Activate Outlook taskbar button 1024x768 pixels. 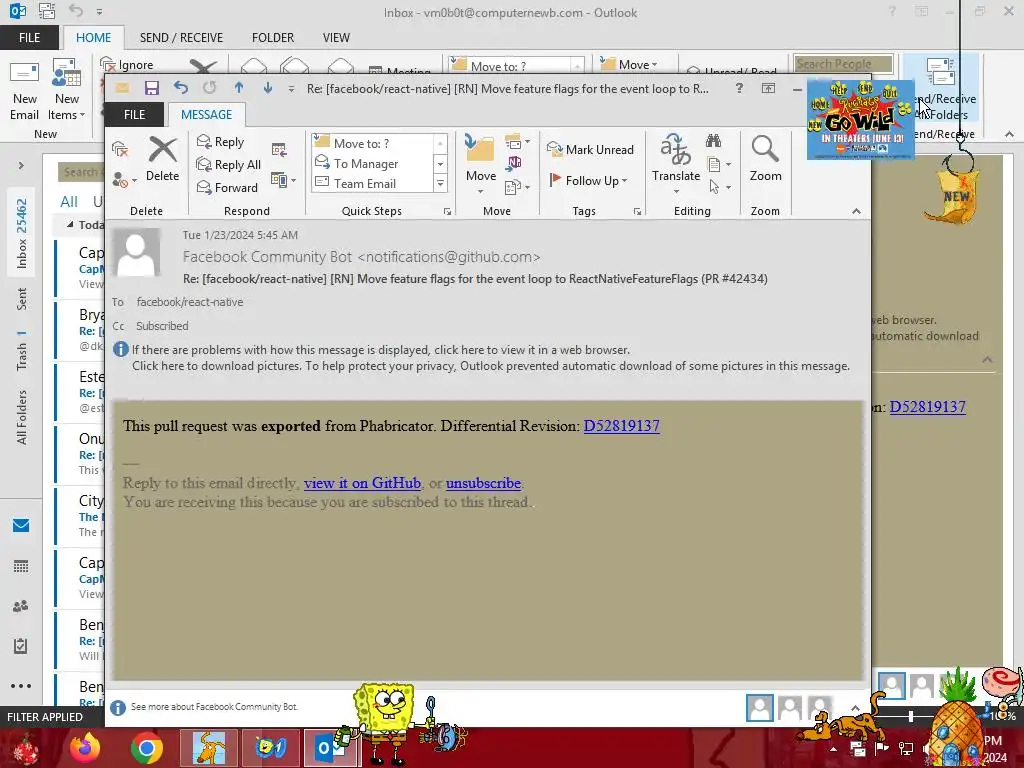coord(332,748)
